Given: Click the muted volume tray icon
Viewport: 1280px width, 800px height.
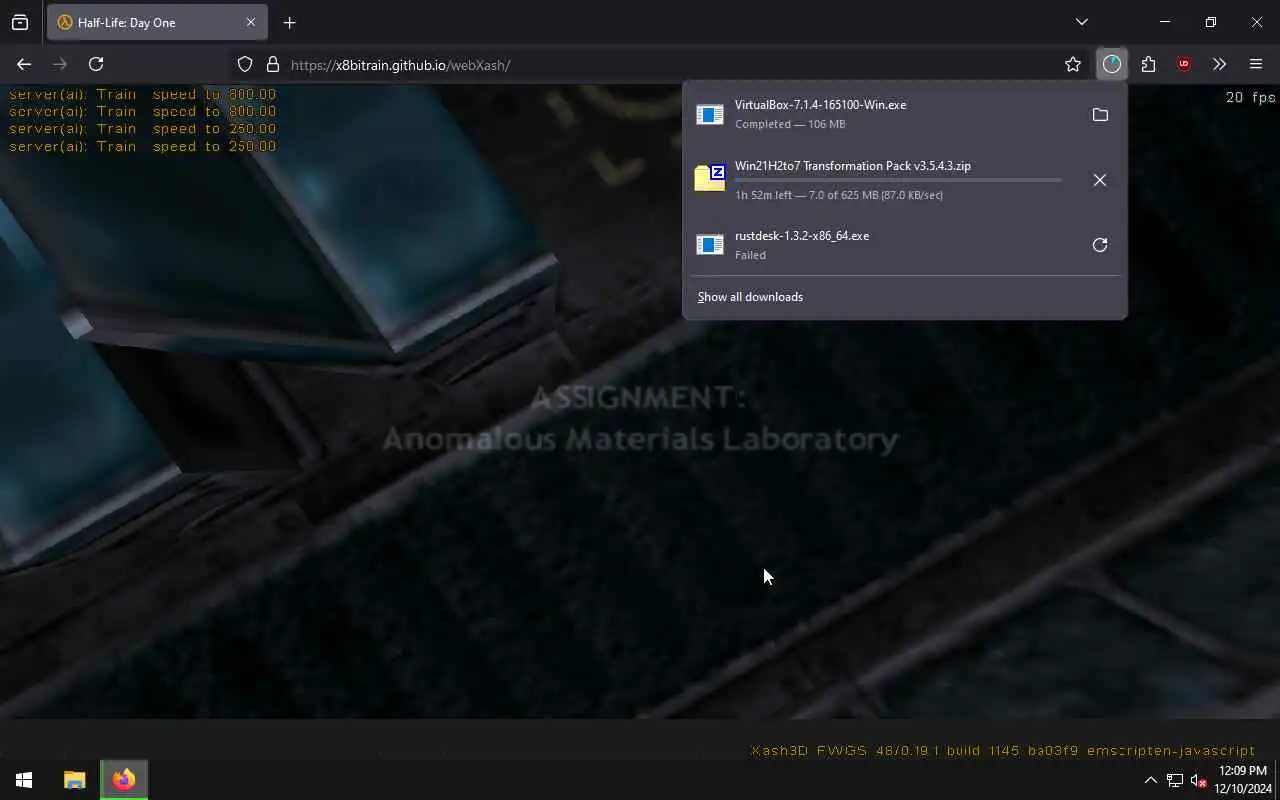Looking at the screenshot, I should [1199, 780].
